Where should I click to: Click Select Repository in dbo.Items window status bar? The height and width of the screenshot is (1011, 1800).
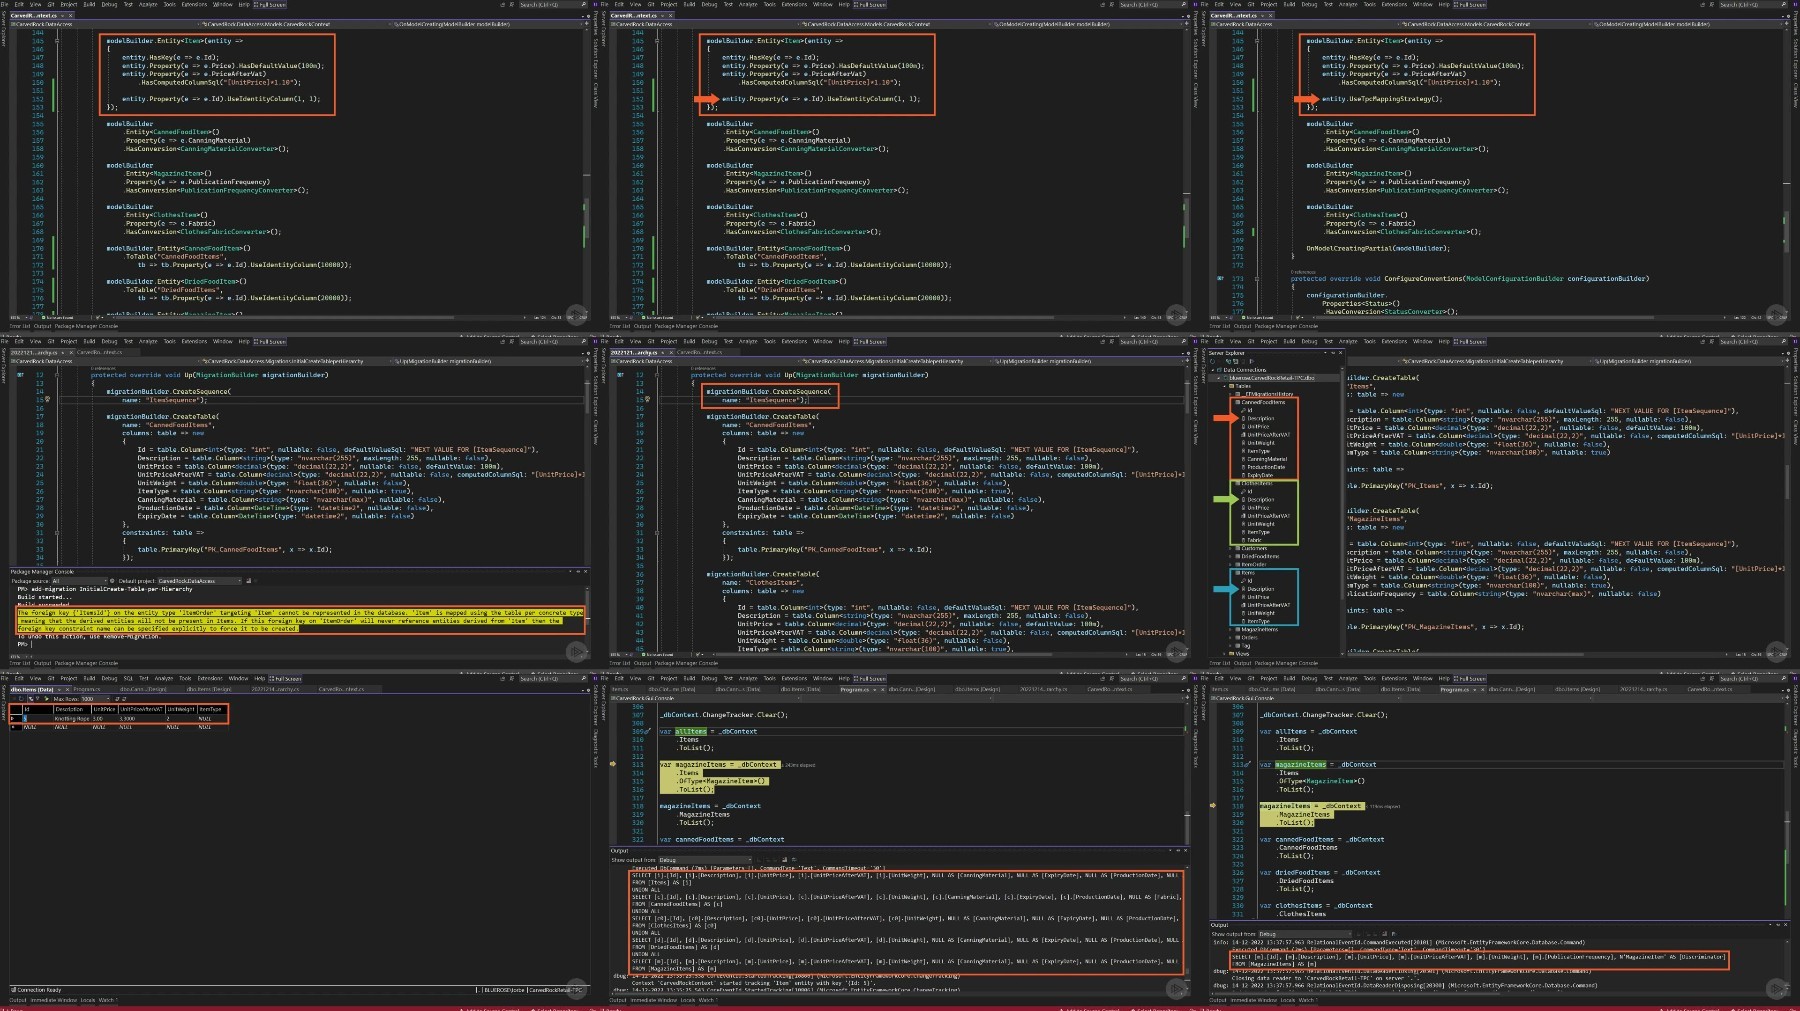point(555,1008)
